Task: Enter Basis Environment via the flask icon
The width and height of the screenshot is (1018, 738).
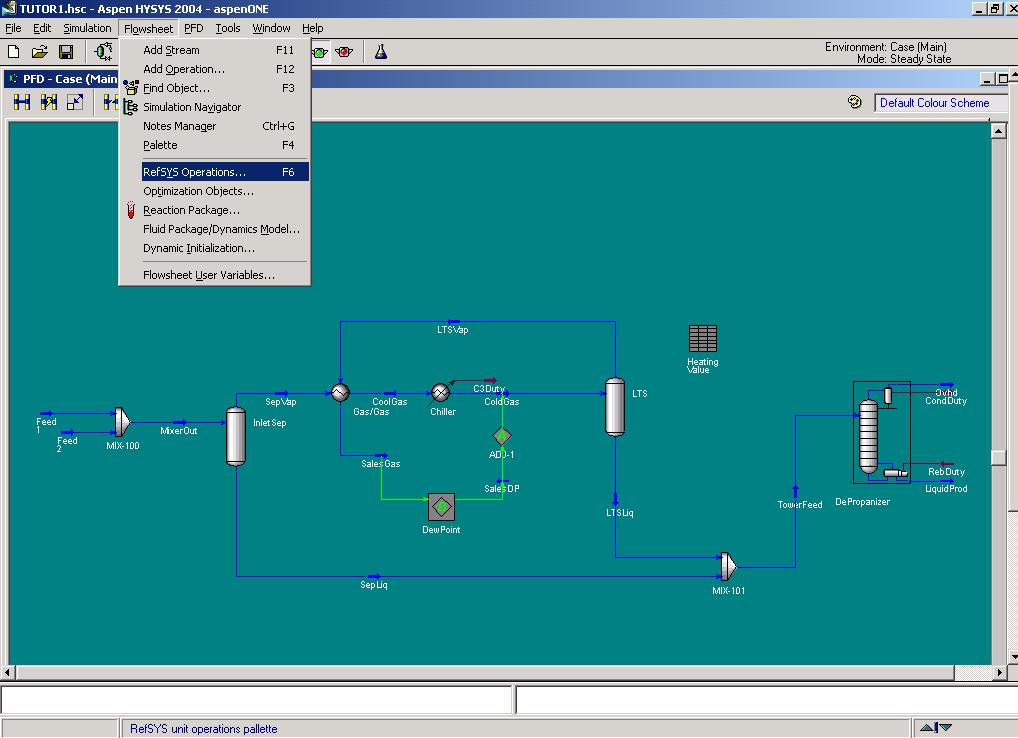Action: pyautogui.click(x=381, y=52)
